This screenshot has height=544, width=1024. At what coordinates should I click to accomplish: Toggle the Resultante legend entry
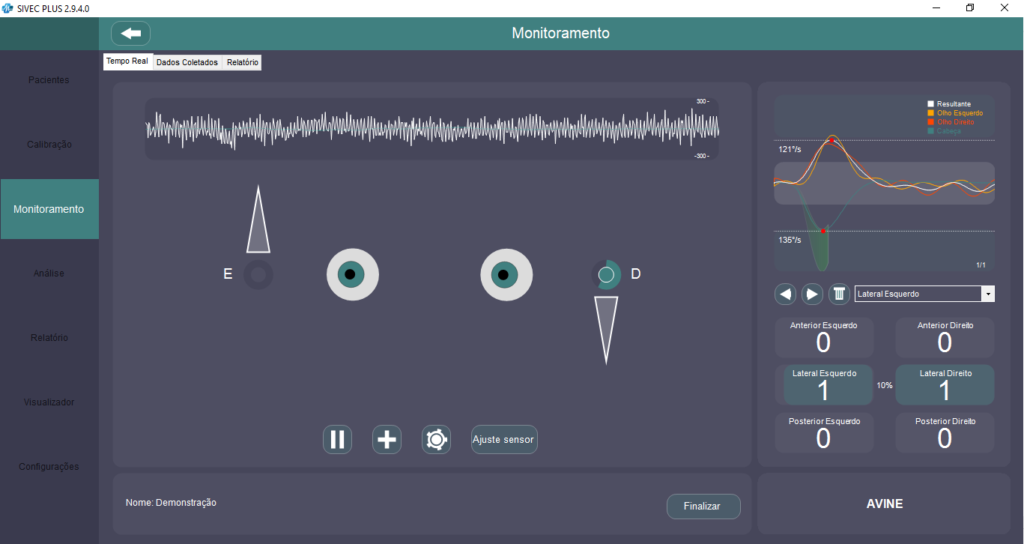(x=954, y=103)
